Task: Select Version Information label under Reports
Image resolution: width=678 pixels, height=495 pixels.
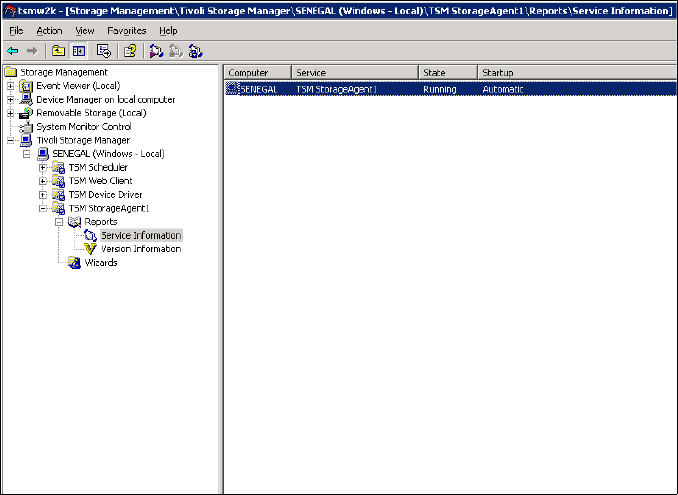Action: (x=141, y=249)
